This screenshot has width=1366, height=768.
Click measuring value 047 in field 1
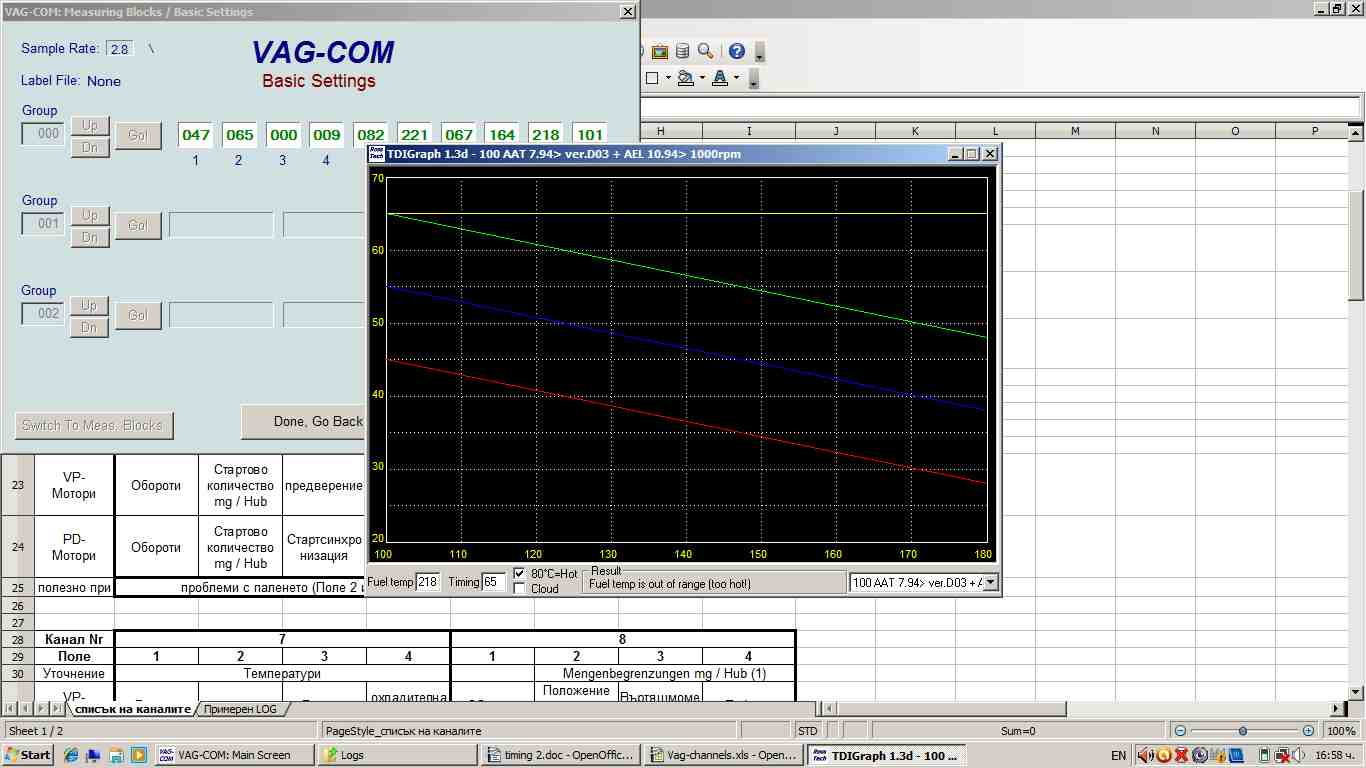196,135
